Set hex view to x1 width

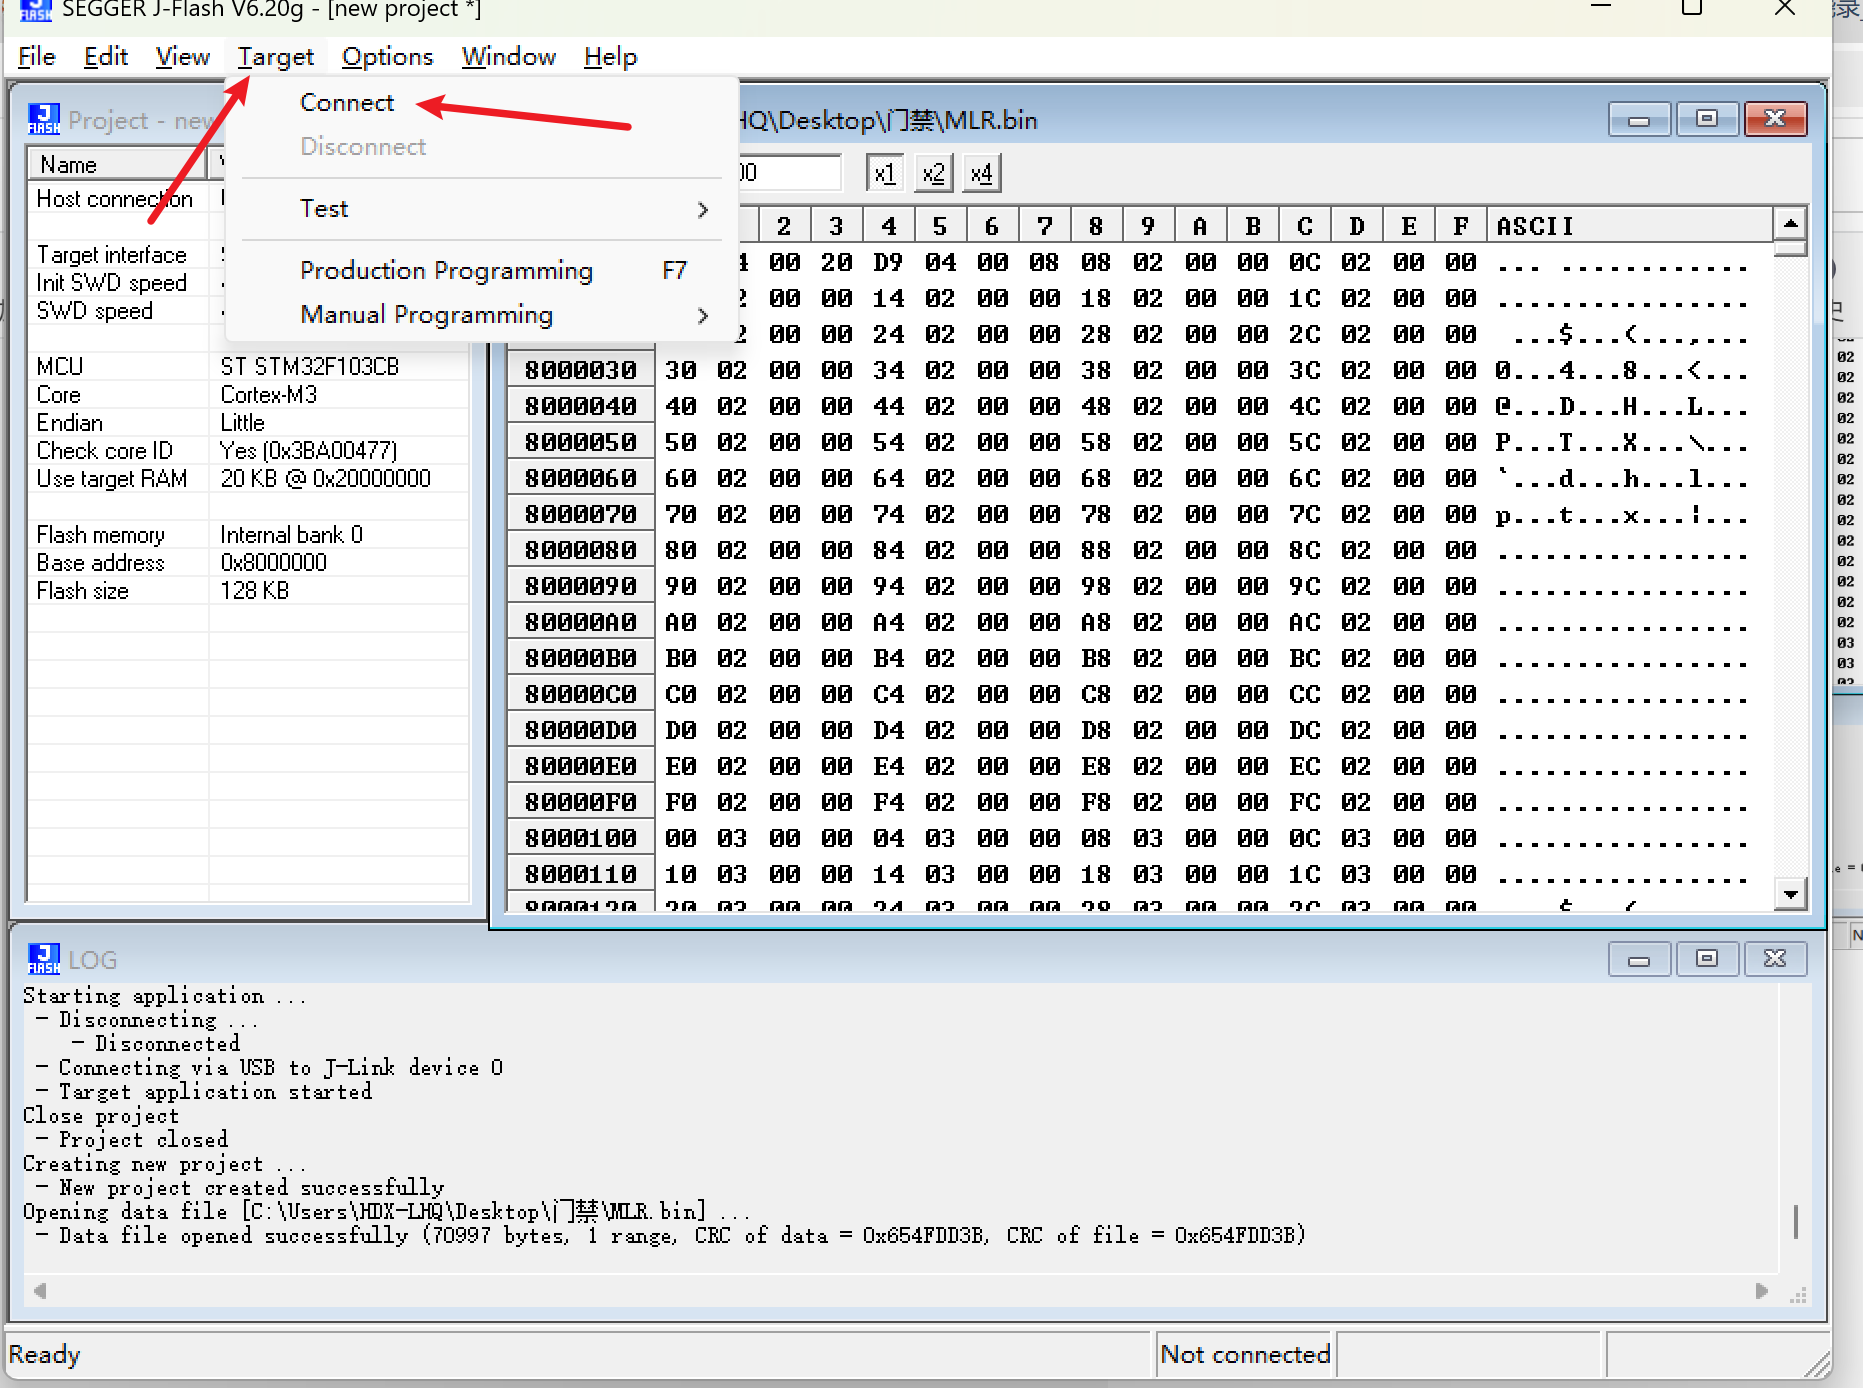pyautogui.click(x=884, y=173)
